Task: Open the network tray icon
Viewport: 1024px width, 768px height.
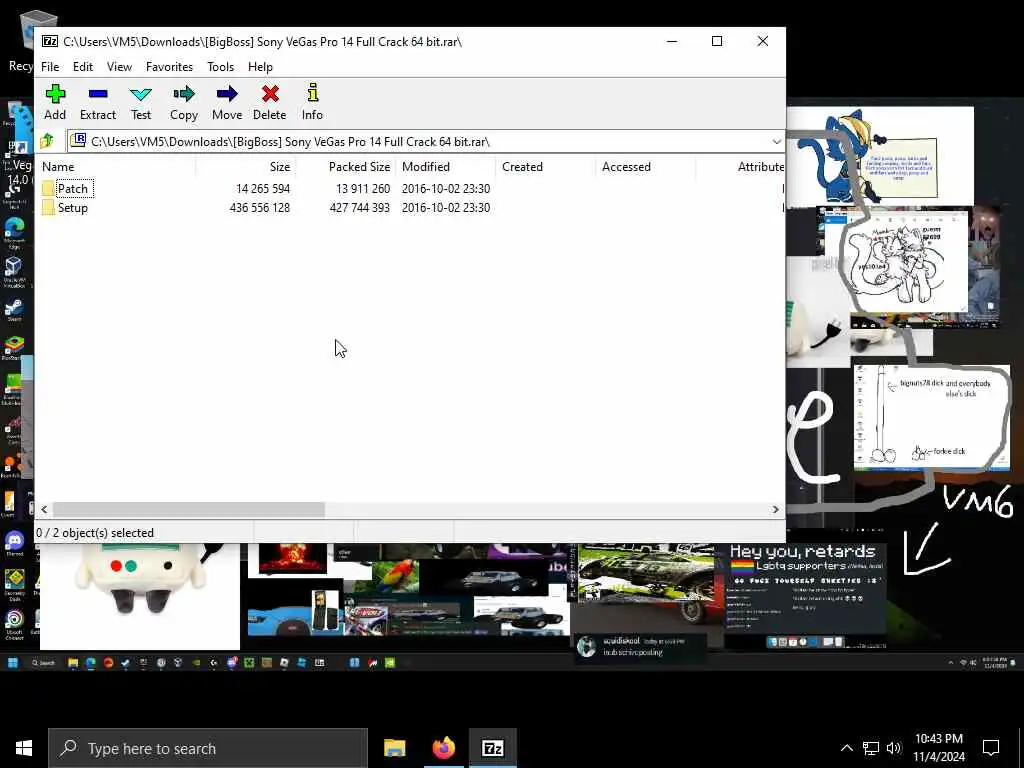Action: point(871,748)
